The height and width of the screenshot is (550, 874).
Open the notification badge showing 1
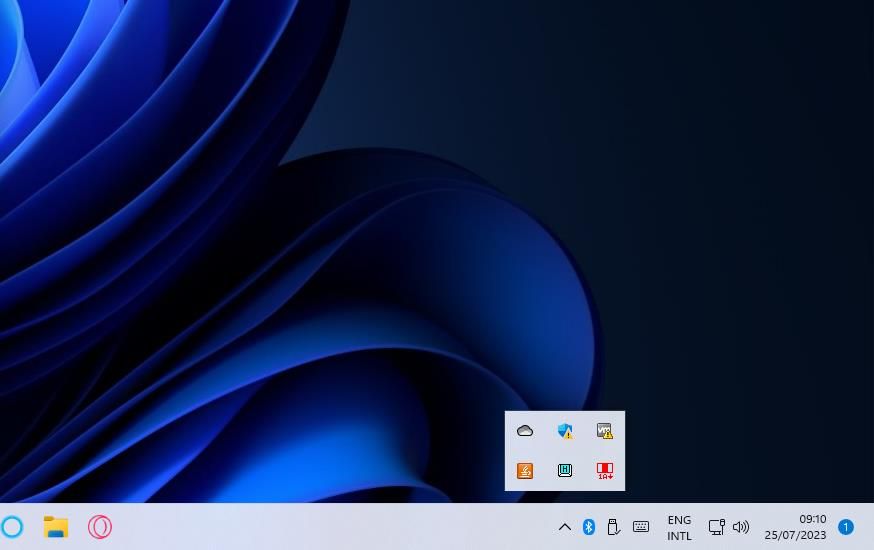pyautogui.click(x=845, y=527)
